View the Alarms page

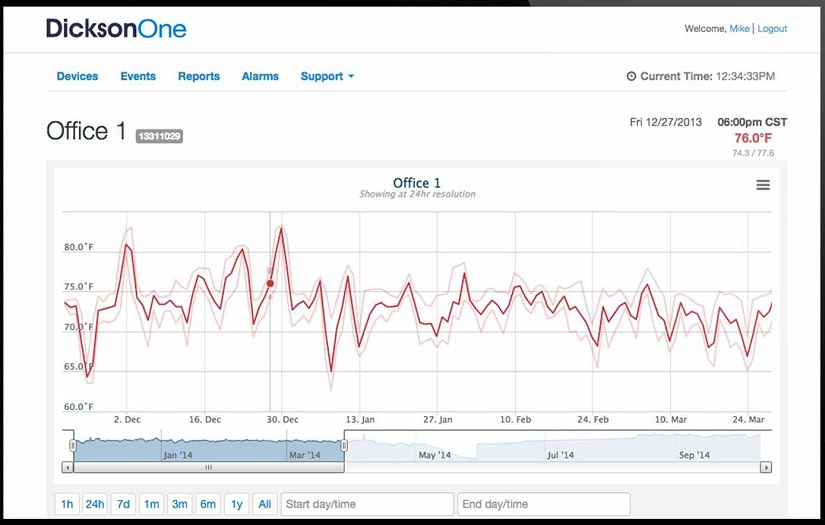[x=260, y=76]
